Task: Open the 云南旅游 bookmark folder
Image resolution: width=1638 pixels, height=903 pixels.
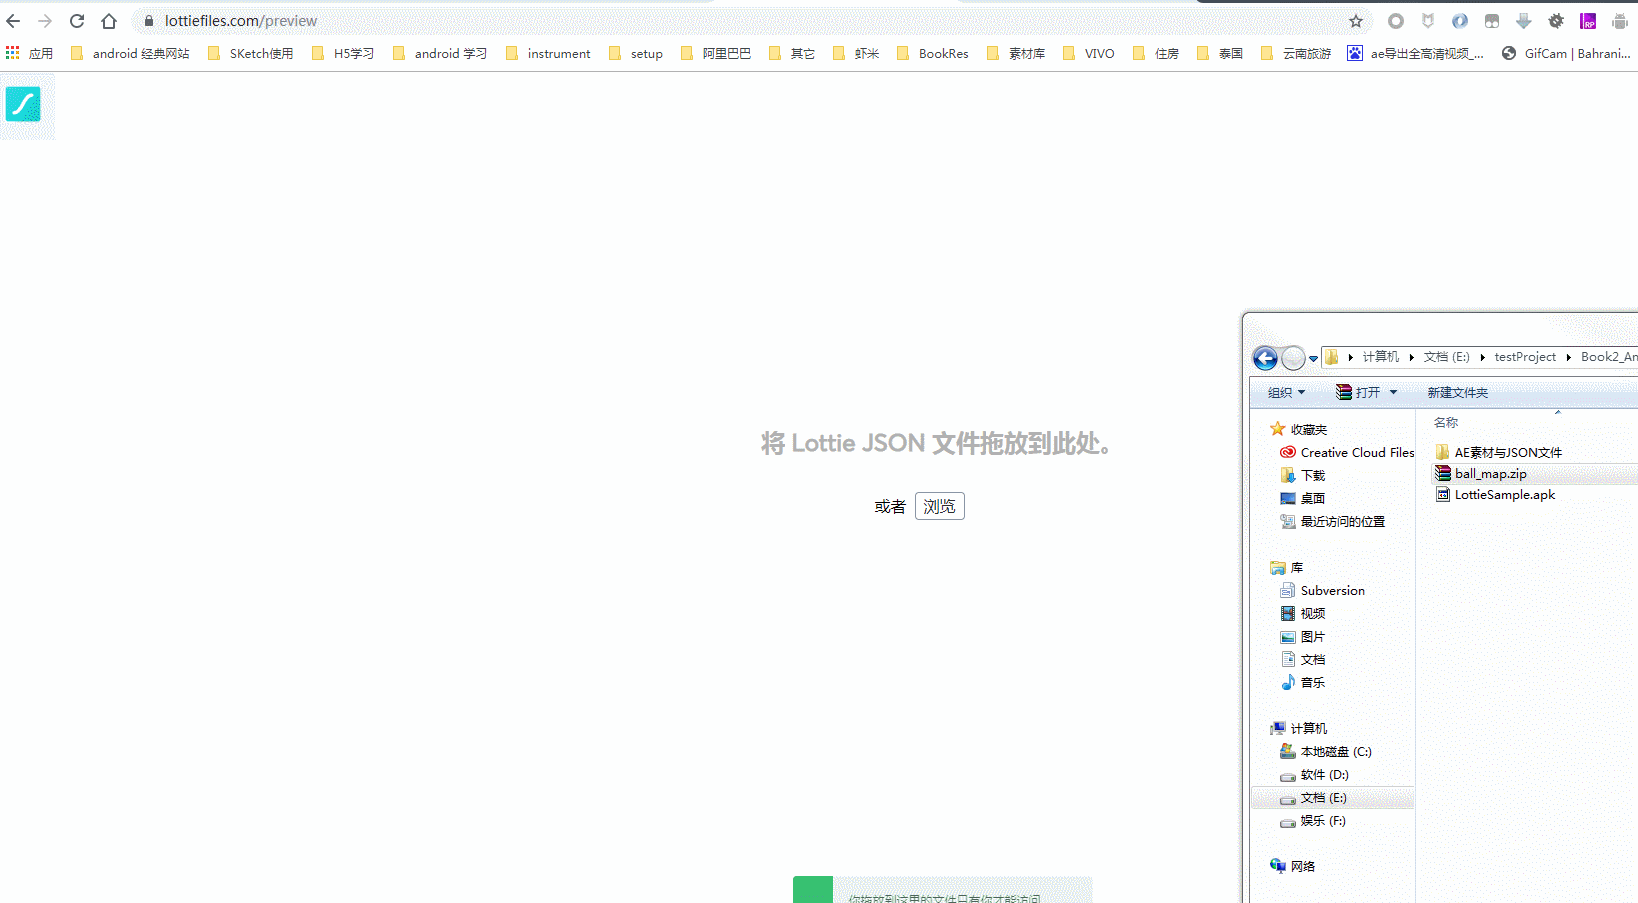Action: tap(1296, 53)
